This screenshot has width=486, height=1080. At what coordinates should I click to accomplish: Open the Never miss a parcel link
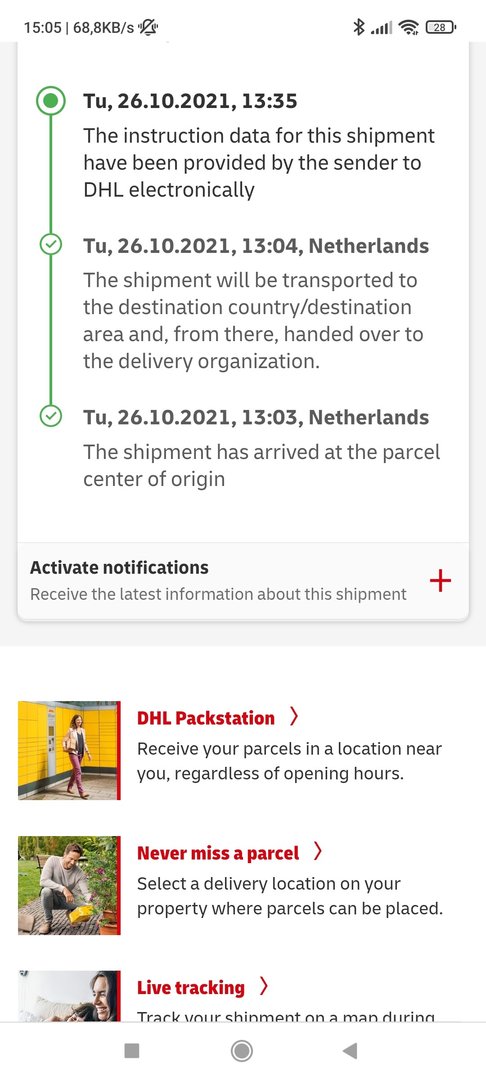(x=218, y=853)
